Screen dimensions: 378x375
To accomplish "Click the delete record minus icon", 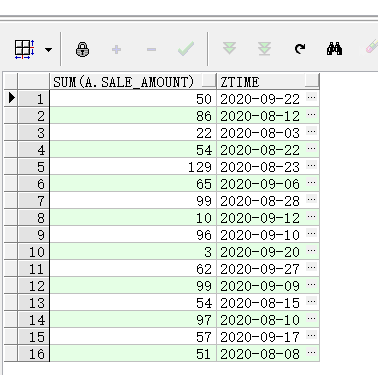I will point(151,50).
